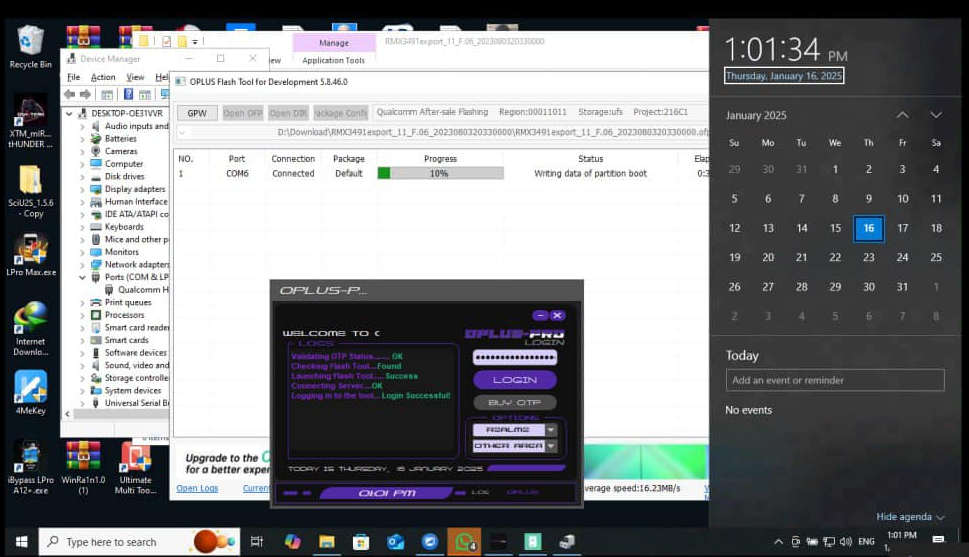Viewport: 969px width, 557px height.
Task: Click Hide agenda in the calendar flyout
Action: pos(910,517)
